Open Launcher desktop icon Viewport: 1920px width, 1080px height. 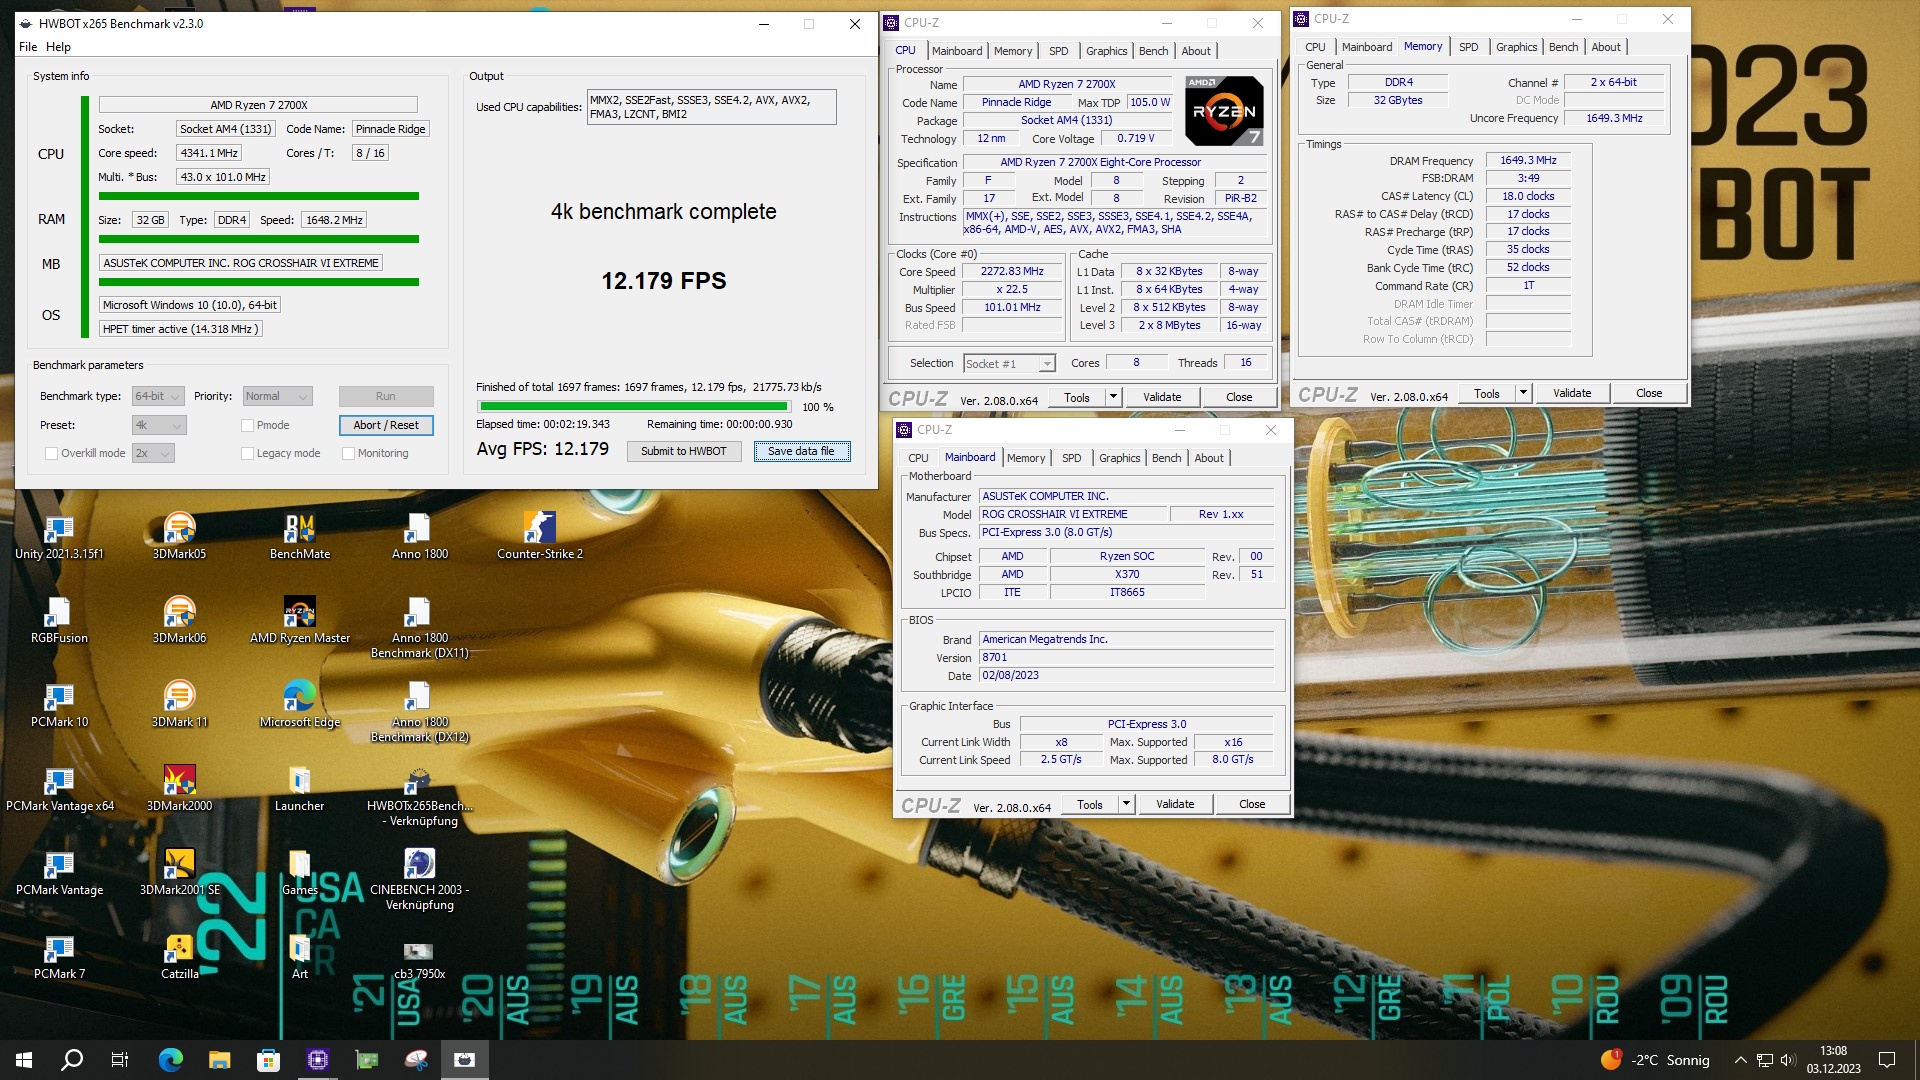pos(299,788)
